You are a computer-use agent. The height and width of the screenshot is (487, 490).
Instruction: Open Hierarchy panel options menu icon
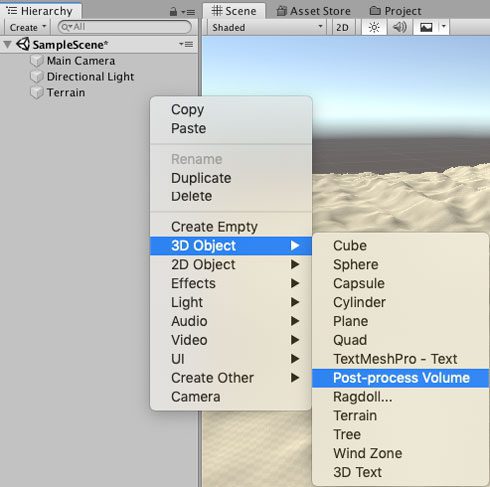[188, 13]
